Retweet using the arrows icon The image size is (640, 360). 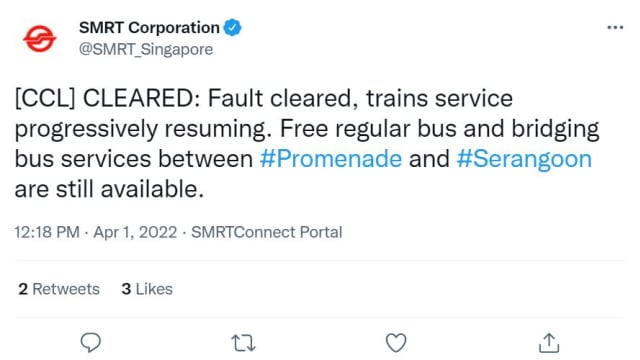[244, 343]
